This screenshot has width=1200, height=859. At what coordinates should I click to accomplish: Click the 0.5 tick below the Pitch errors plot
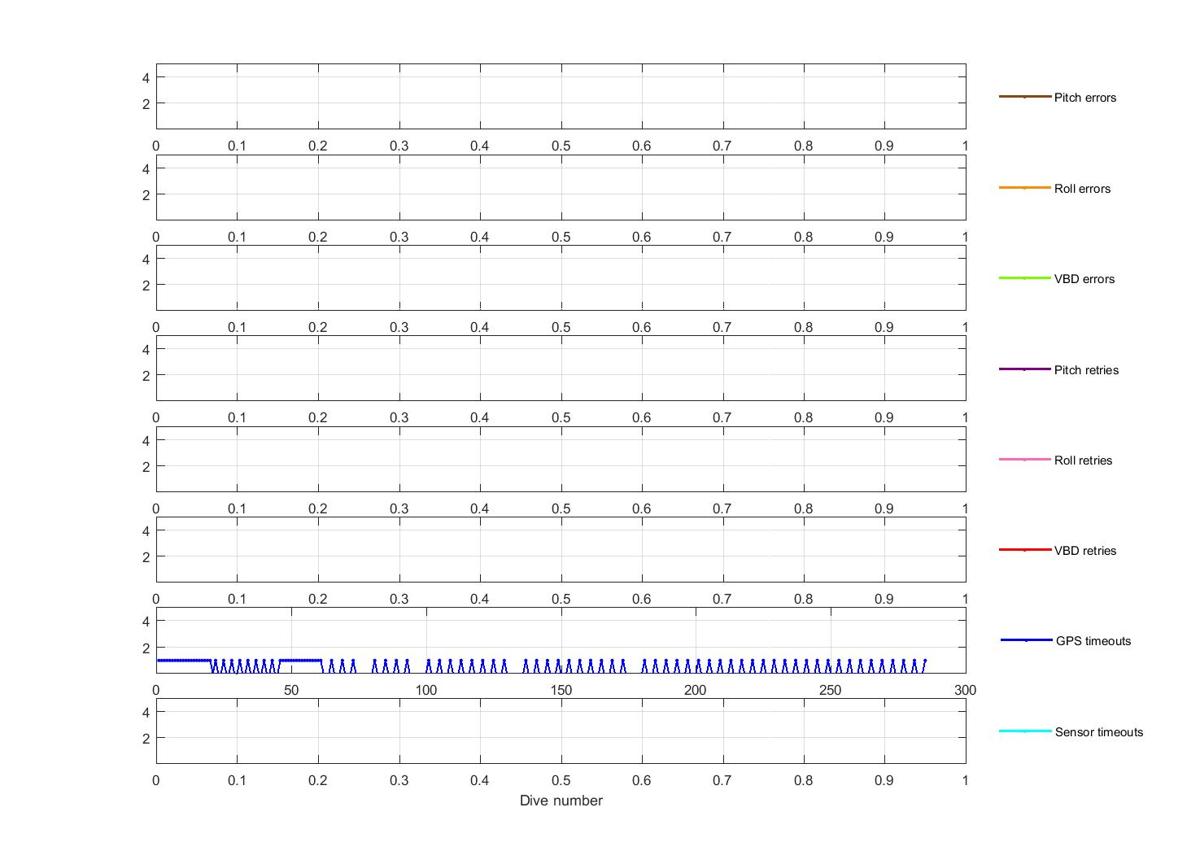click(x=561, y=146)
